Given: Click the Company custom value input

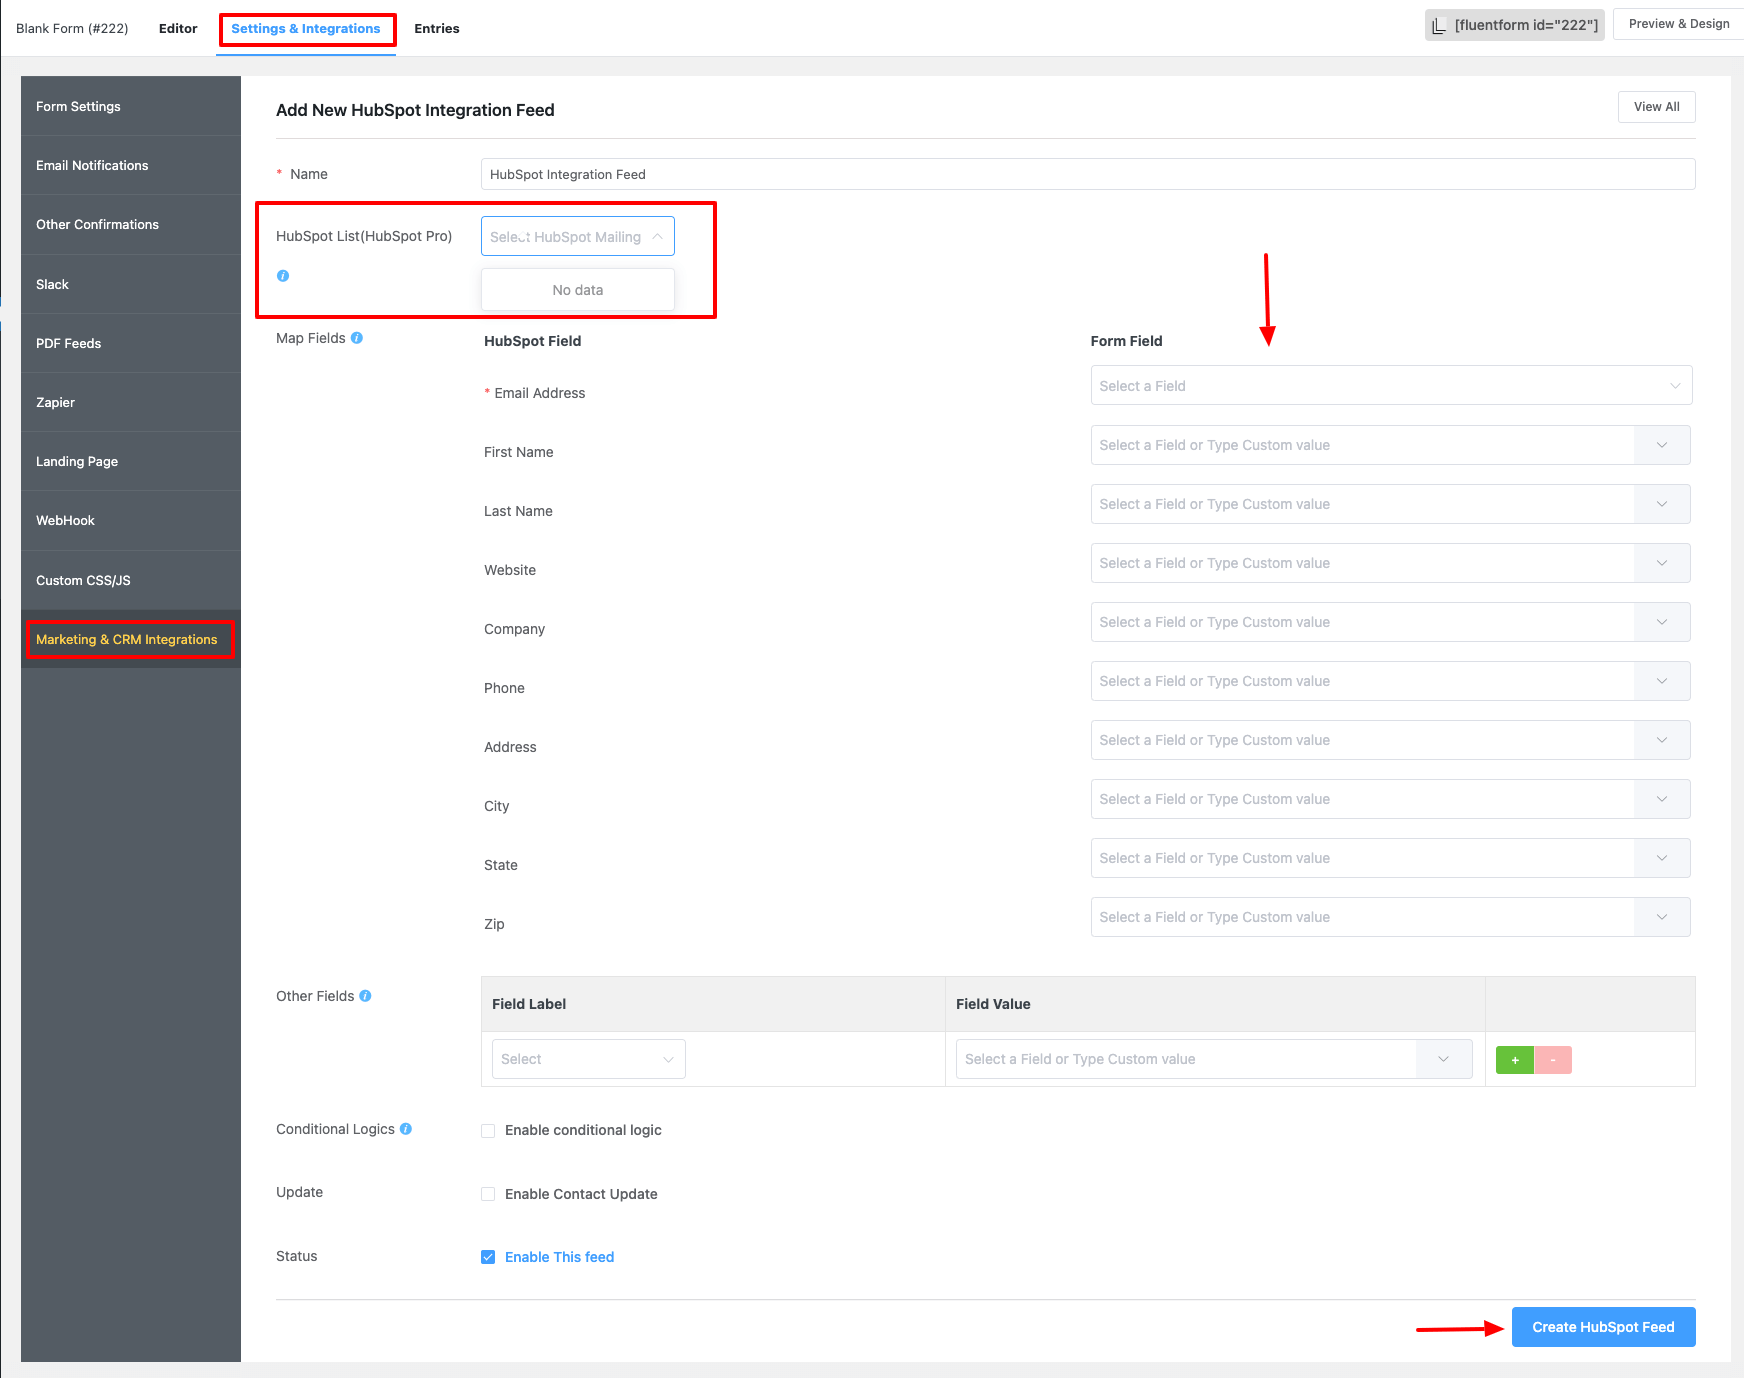Looking at the screenshot, I should [1363, 622].
